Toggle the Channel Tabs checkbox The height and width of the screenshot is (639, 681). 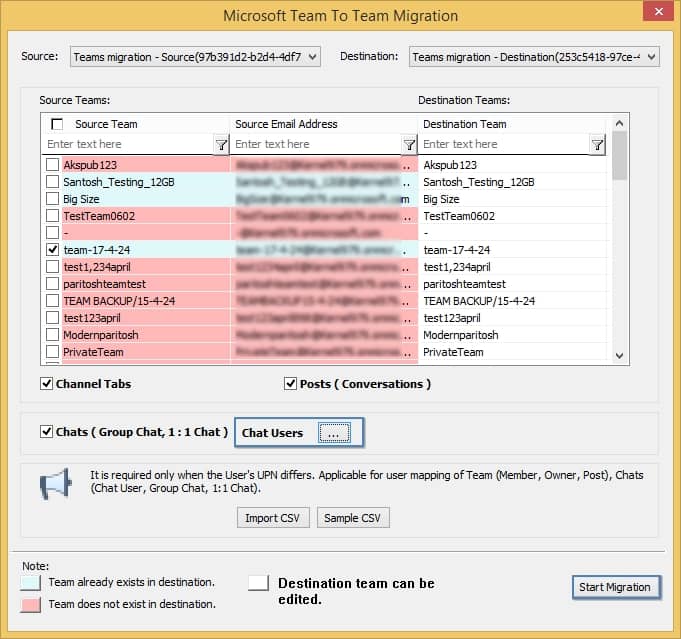coord(46,384)
